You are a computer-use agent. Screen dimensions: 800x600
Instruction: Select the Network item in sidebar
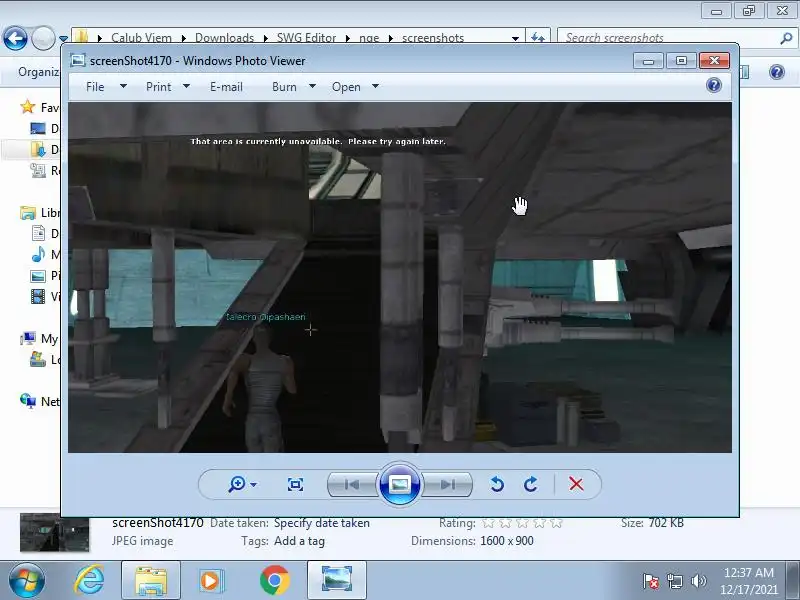[x=40, y=401]
